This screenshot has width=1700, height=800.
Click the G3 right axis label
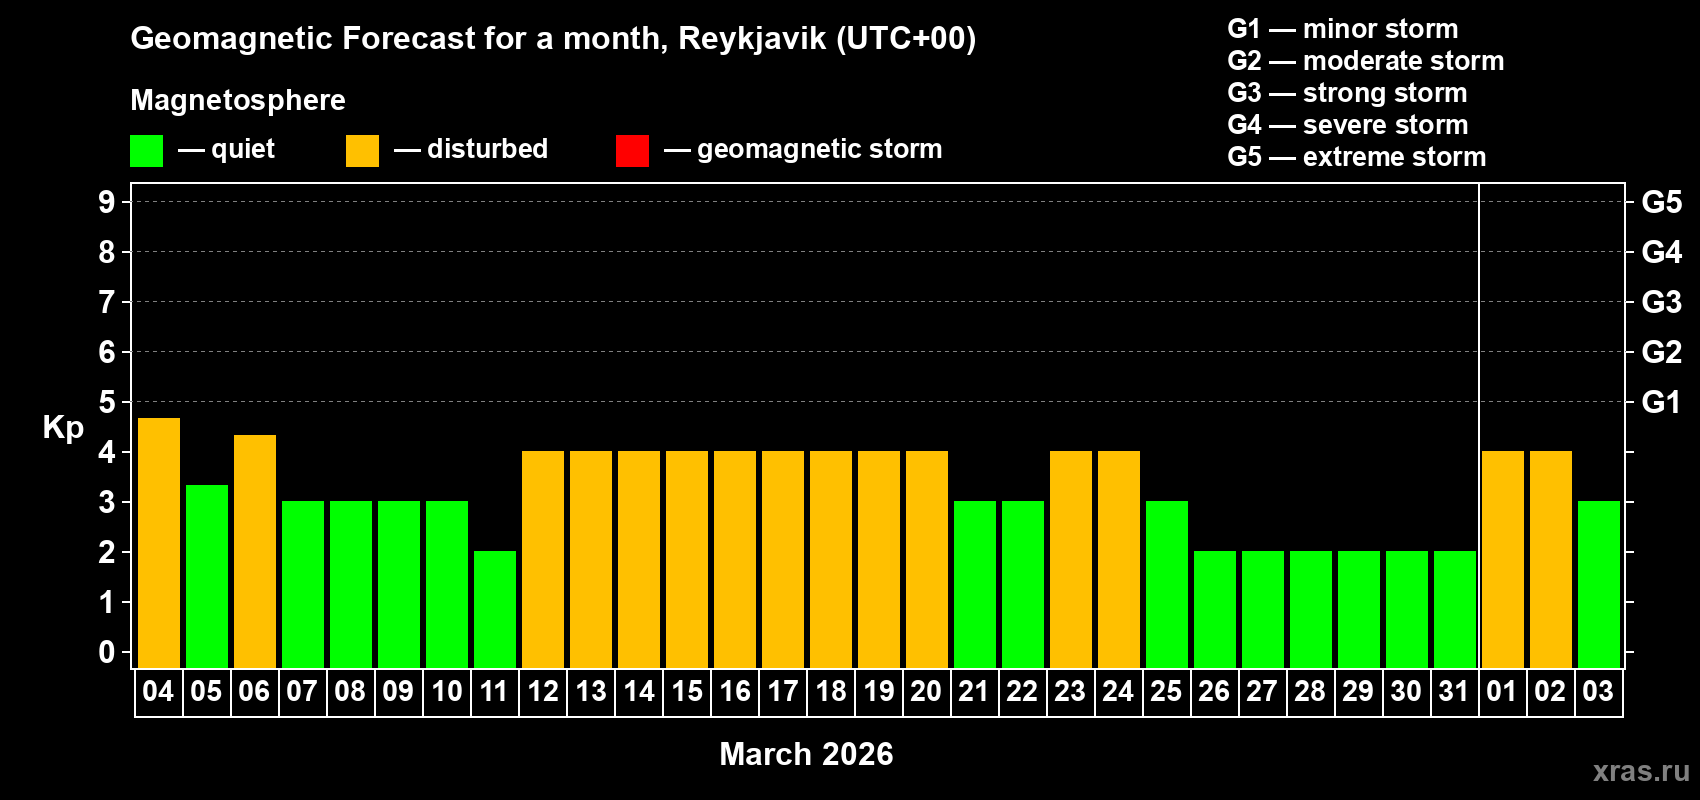pyautogui.click(x=1662, y=302)
